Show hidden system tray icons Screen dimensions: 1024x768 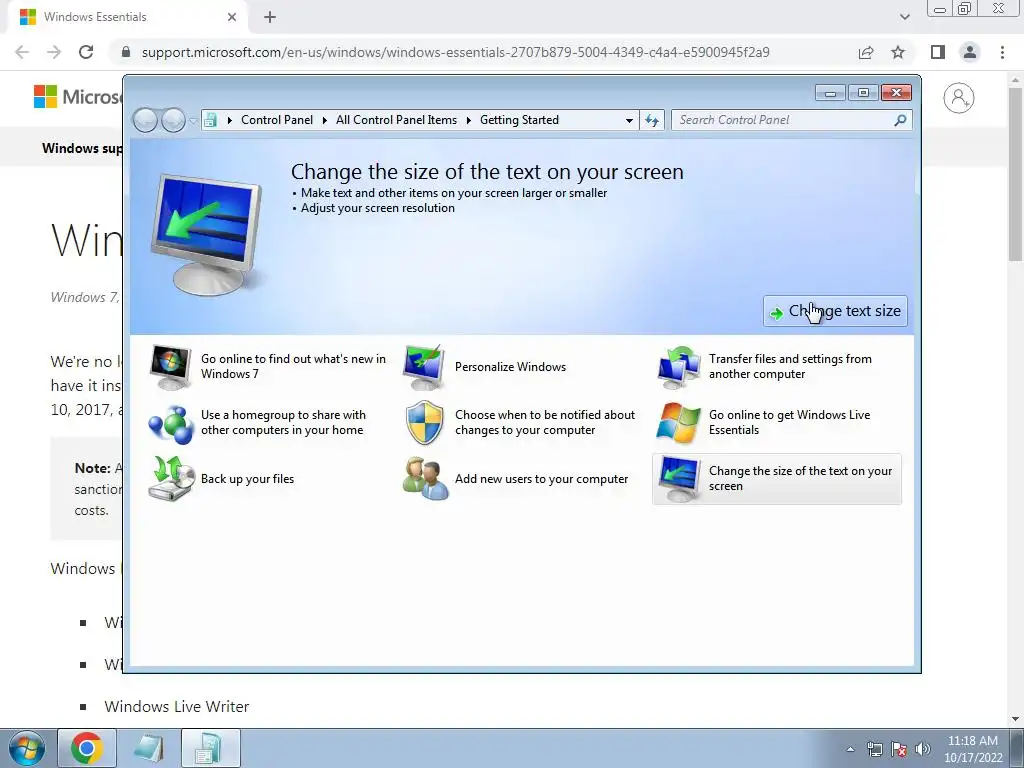click(850, 749)
